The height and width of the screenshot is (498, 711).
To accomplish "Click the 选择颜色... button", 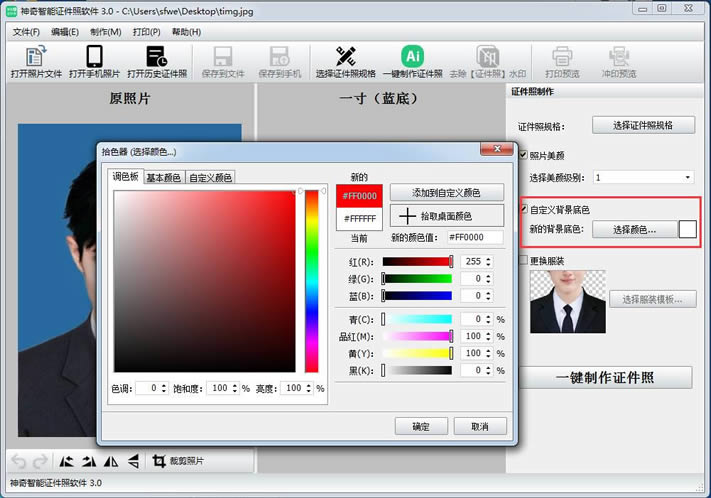I will (x=634, y=229).
